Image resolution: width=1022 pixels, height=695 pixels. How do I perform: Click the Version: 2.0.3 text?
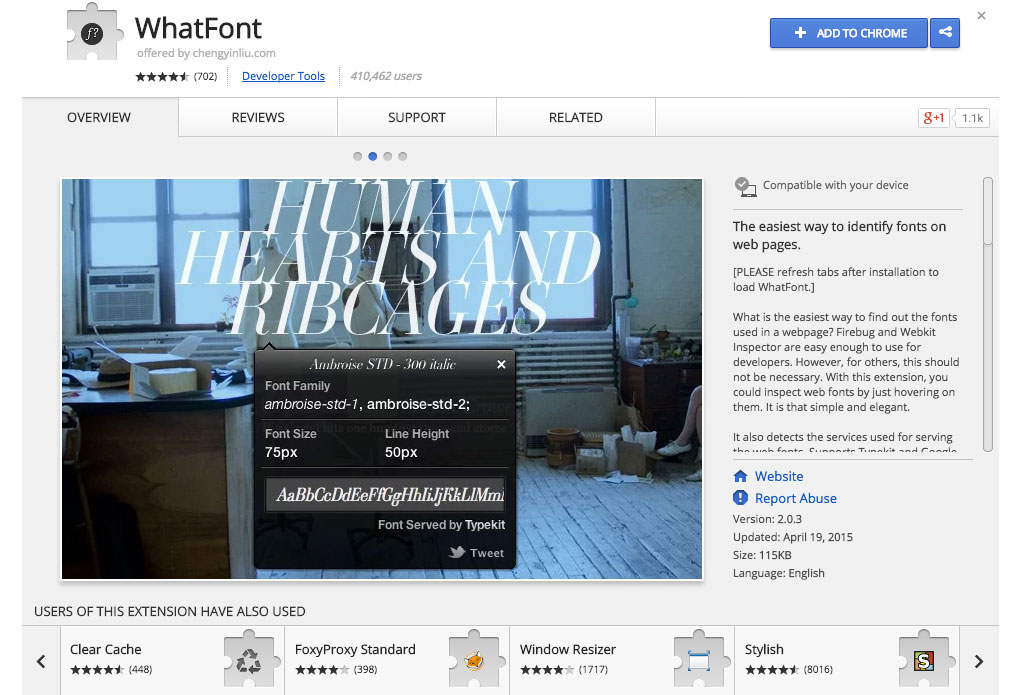point(767,519)
